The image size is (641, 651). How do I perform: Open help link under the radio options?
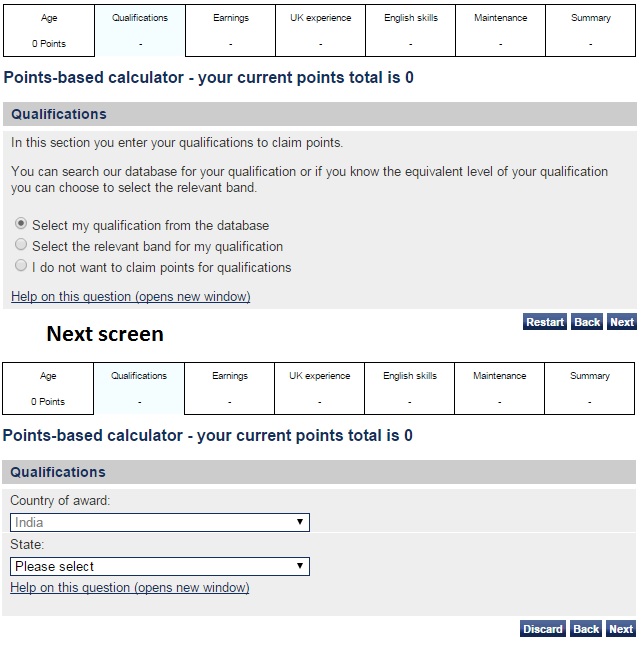tap(131, 296)
